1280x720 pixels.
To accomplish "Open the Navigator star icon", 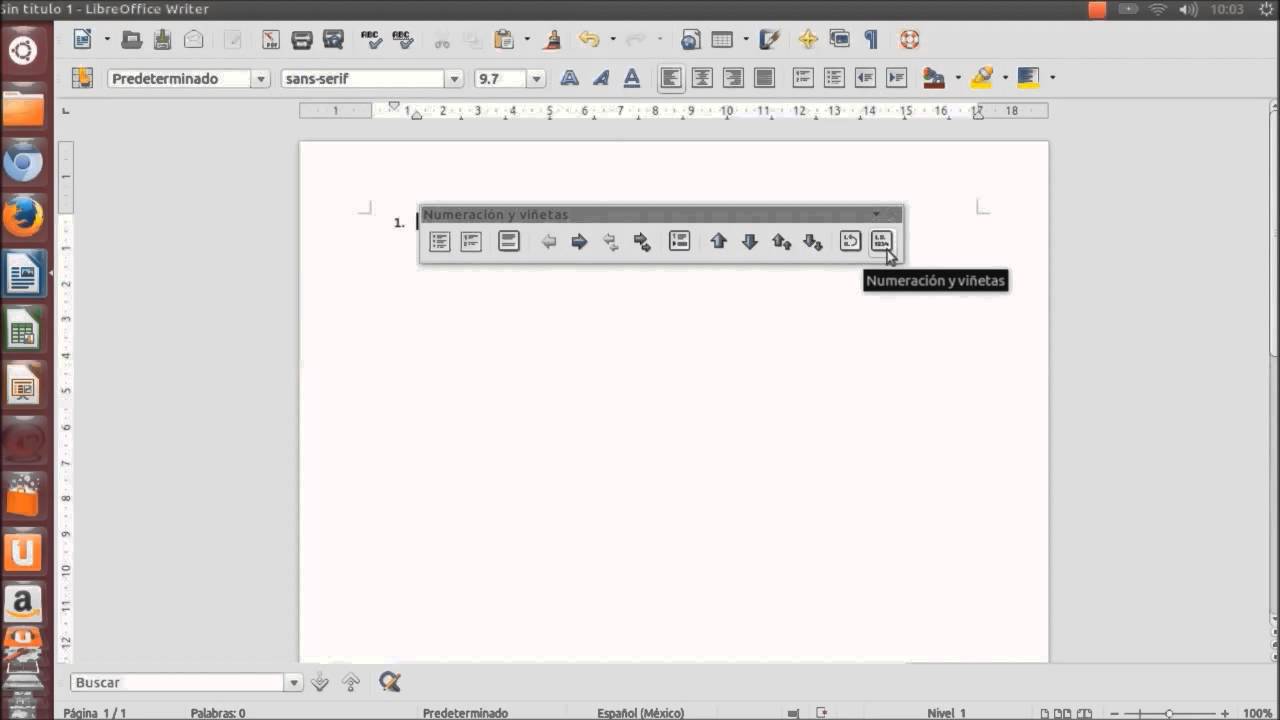I will click(808, 40).
